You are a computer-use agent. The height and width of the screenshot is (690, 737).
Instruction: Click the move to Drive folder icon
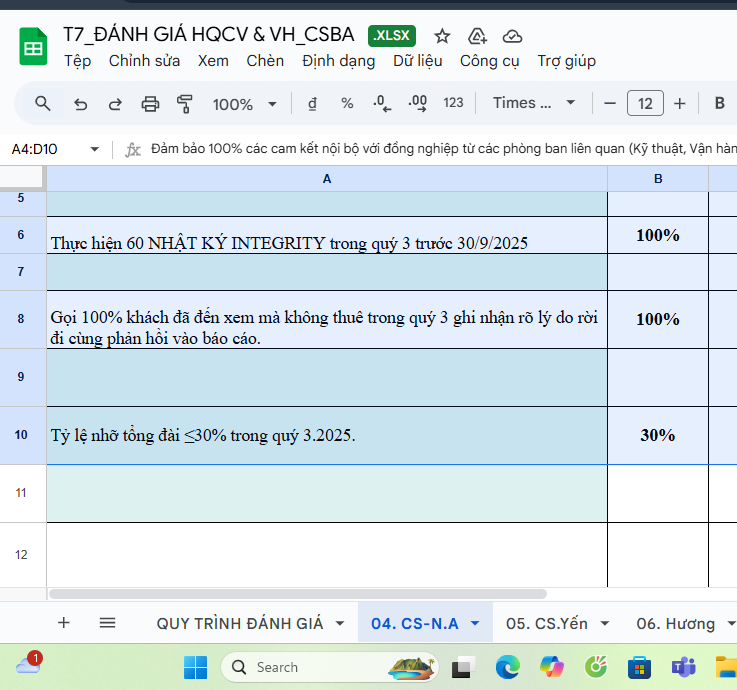pos(477,36)
